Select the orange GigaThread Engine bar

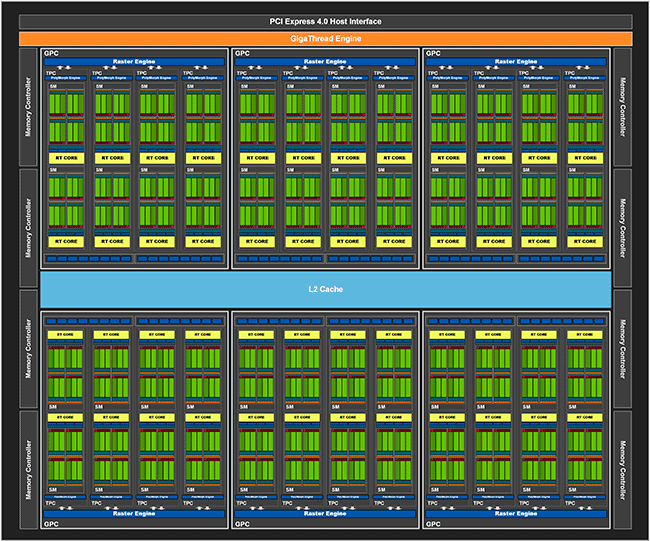pyautogui.click(x=325, y=38)
